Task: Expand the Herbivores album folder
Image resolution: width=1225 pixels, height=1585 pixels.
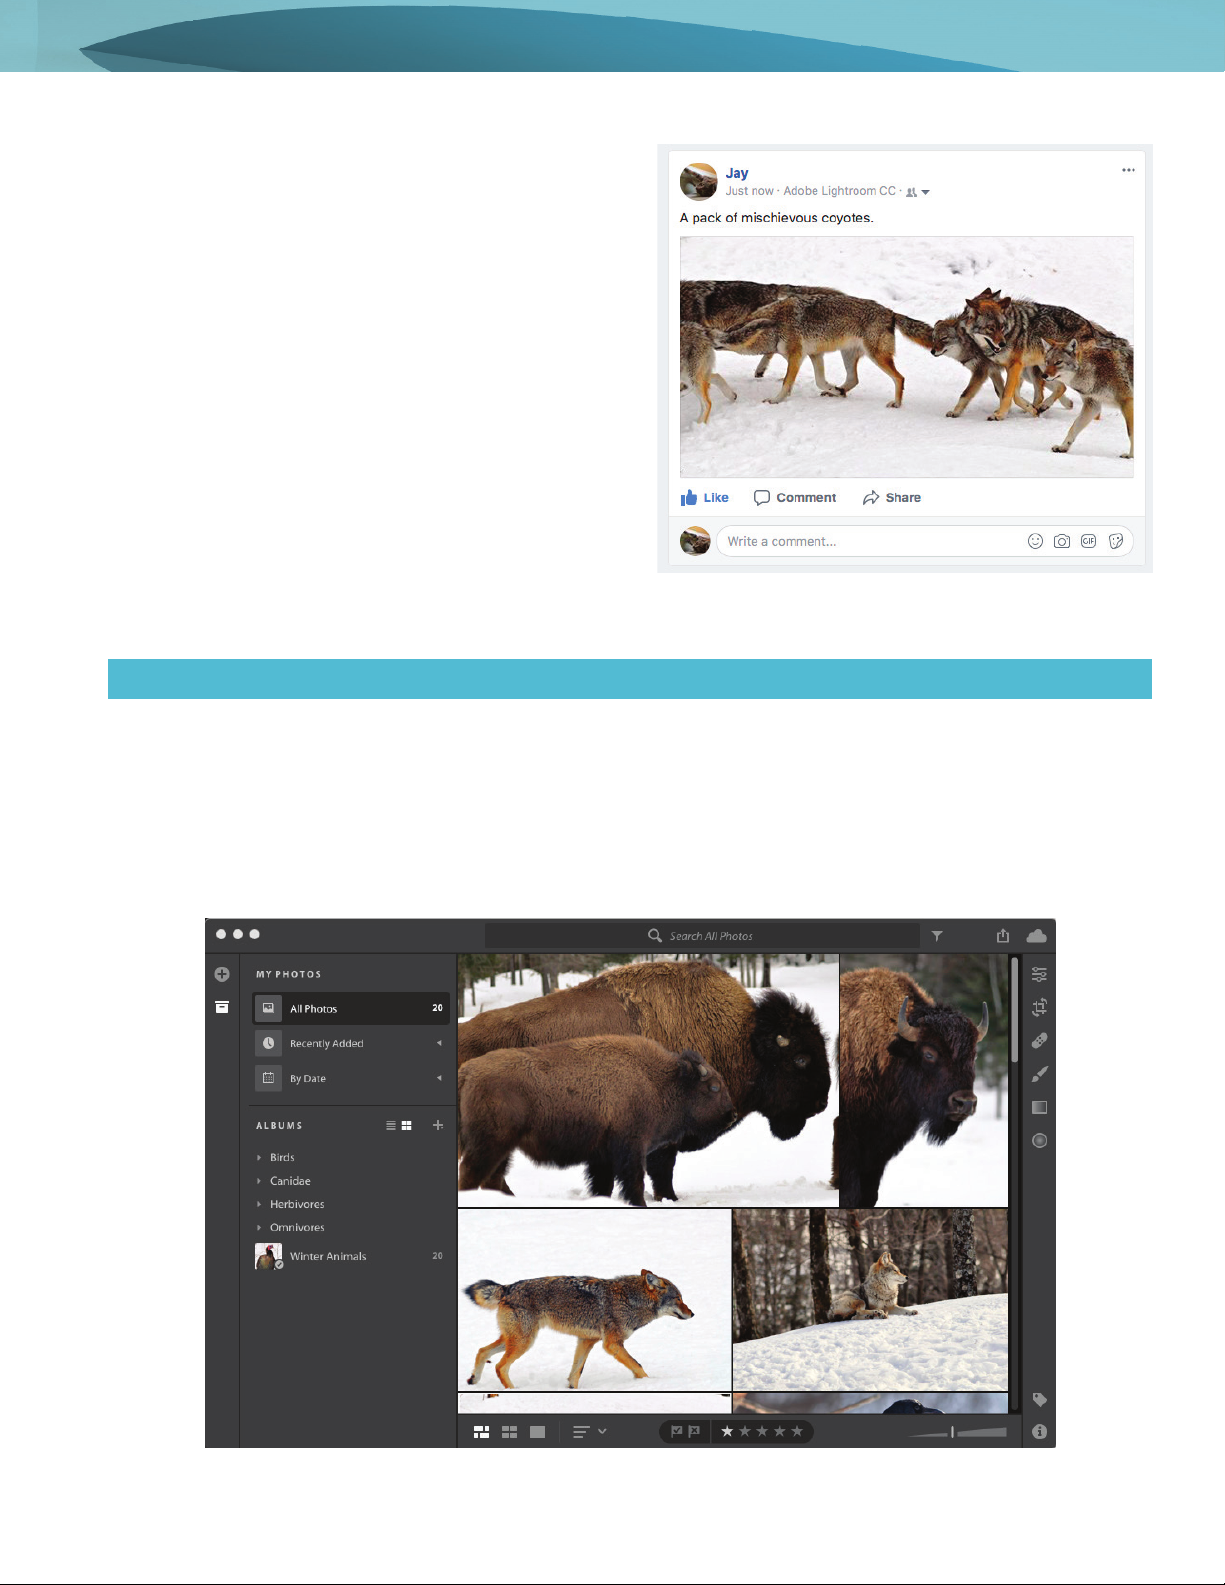Action: tap(259, 1204)
